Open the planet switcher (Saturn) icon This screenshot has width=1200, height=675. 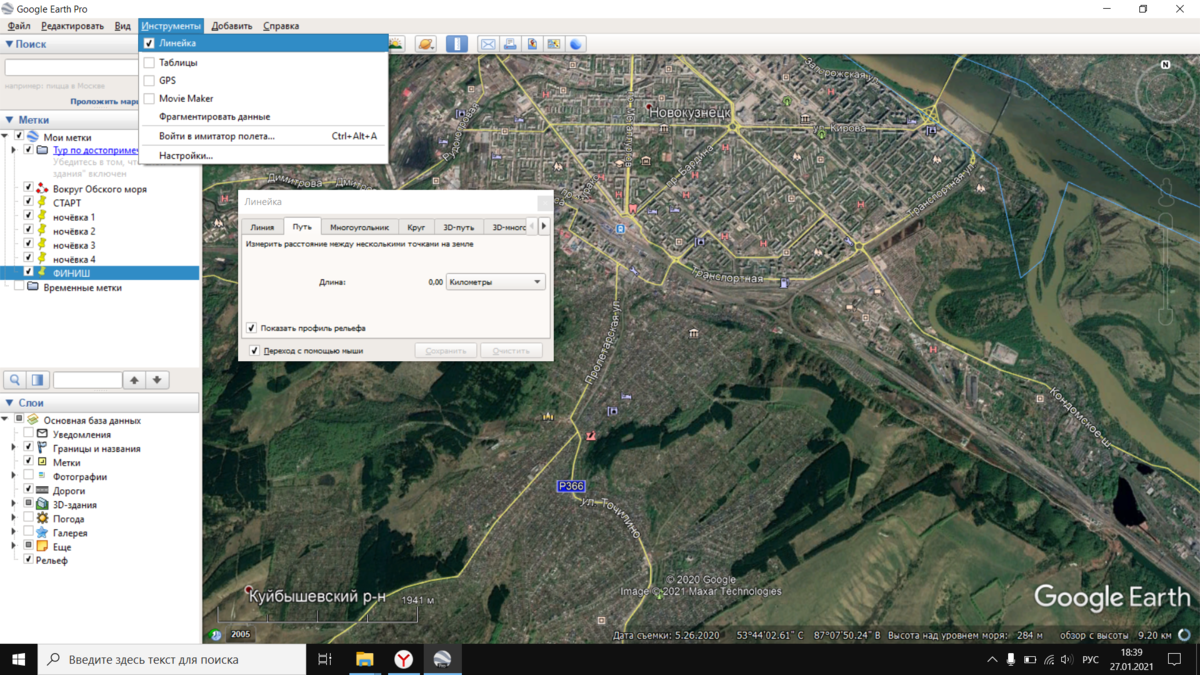coord(426,44)
